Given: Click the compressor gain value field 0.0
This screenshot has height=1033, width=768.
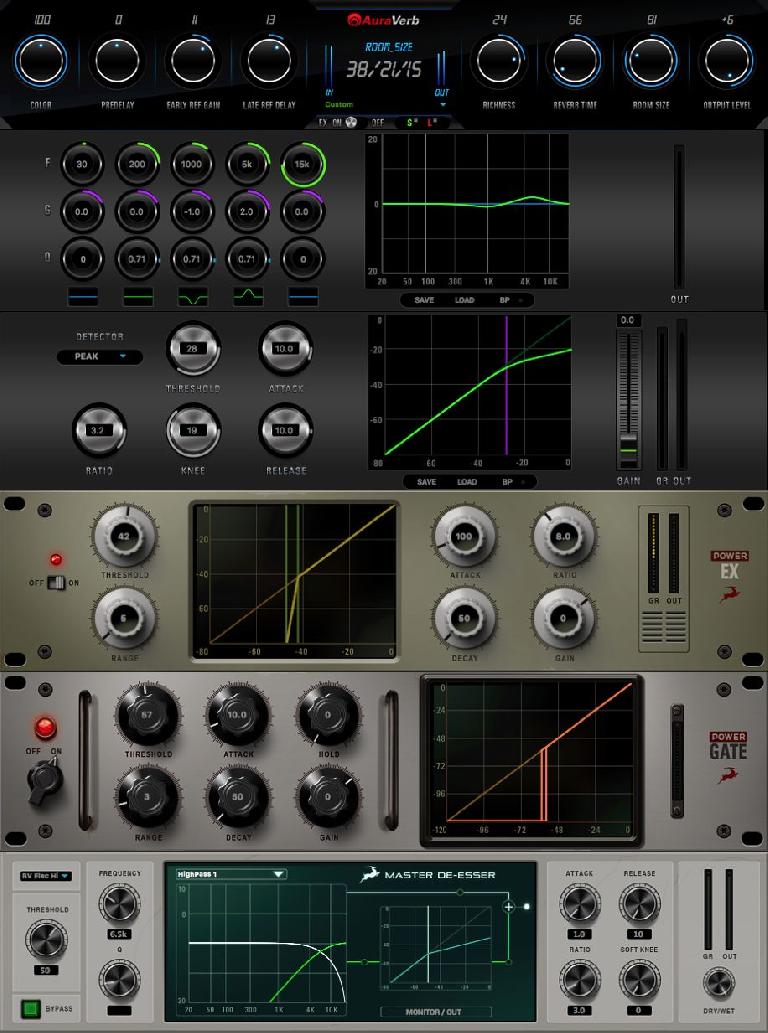Looking at the screenshot, I should pyautogui.click(x=628, y=320).
